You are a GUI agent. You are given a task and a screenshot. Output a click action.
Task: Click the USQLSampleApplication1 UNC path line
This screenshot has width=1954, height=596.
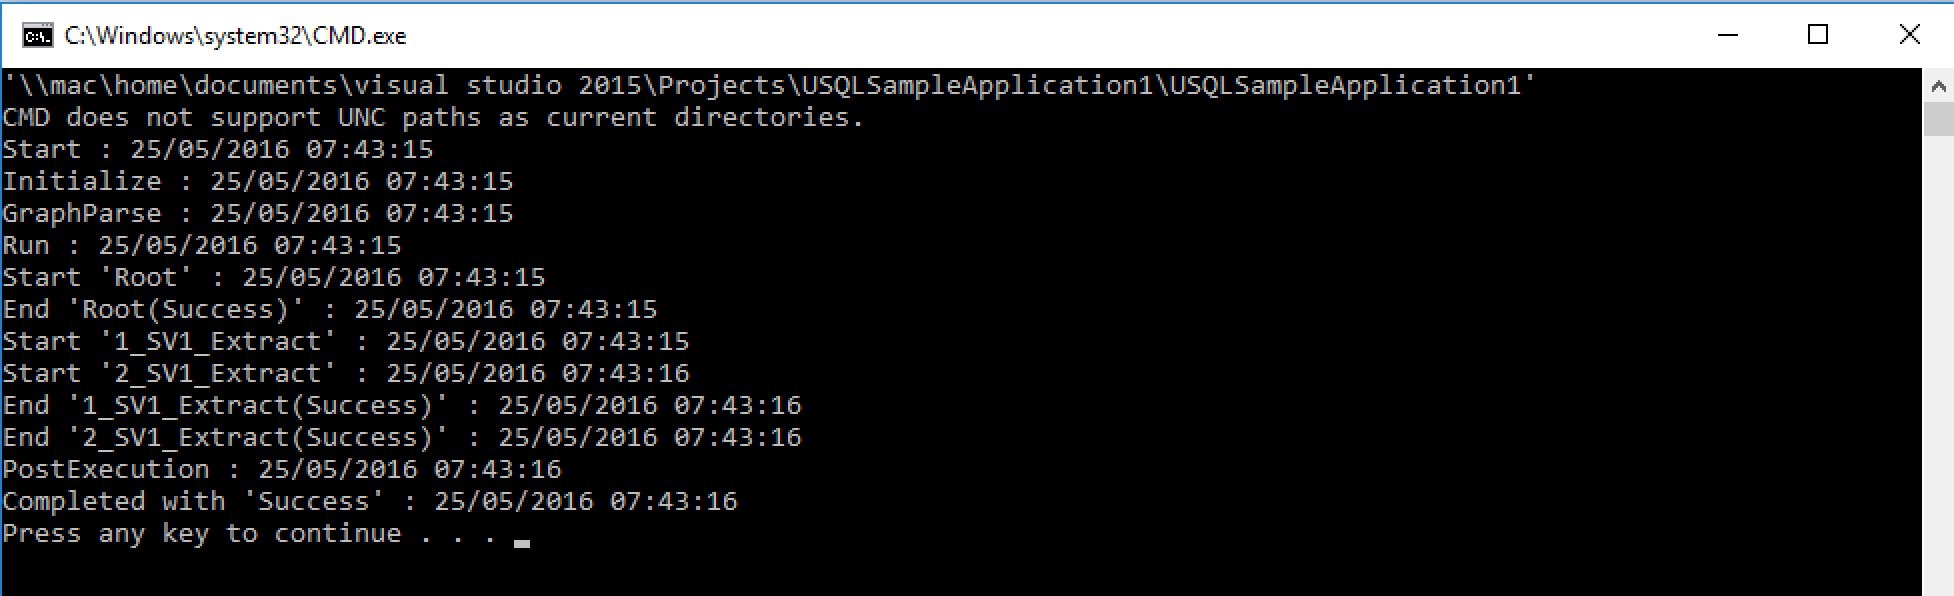point(768,85)
